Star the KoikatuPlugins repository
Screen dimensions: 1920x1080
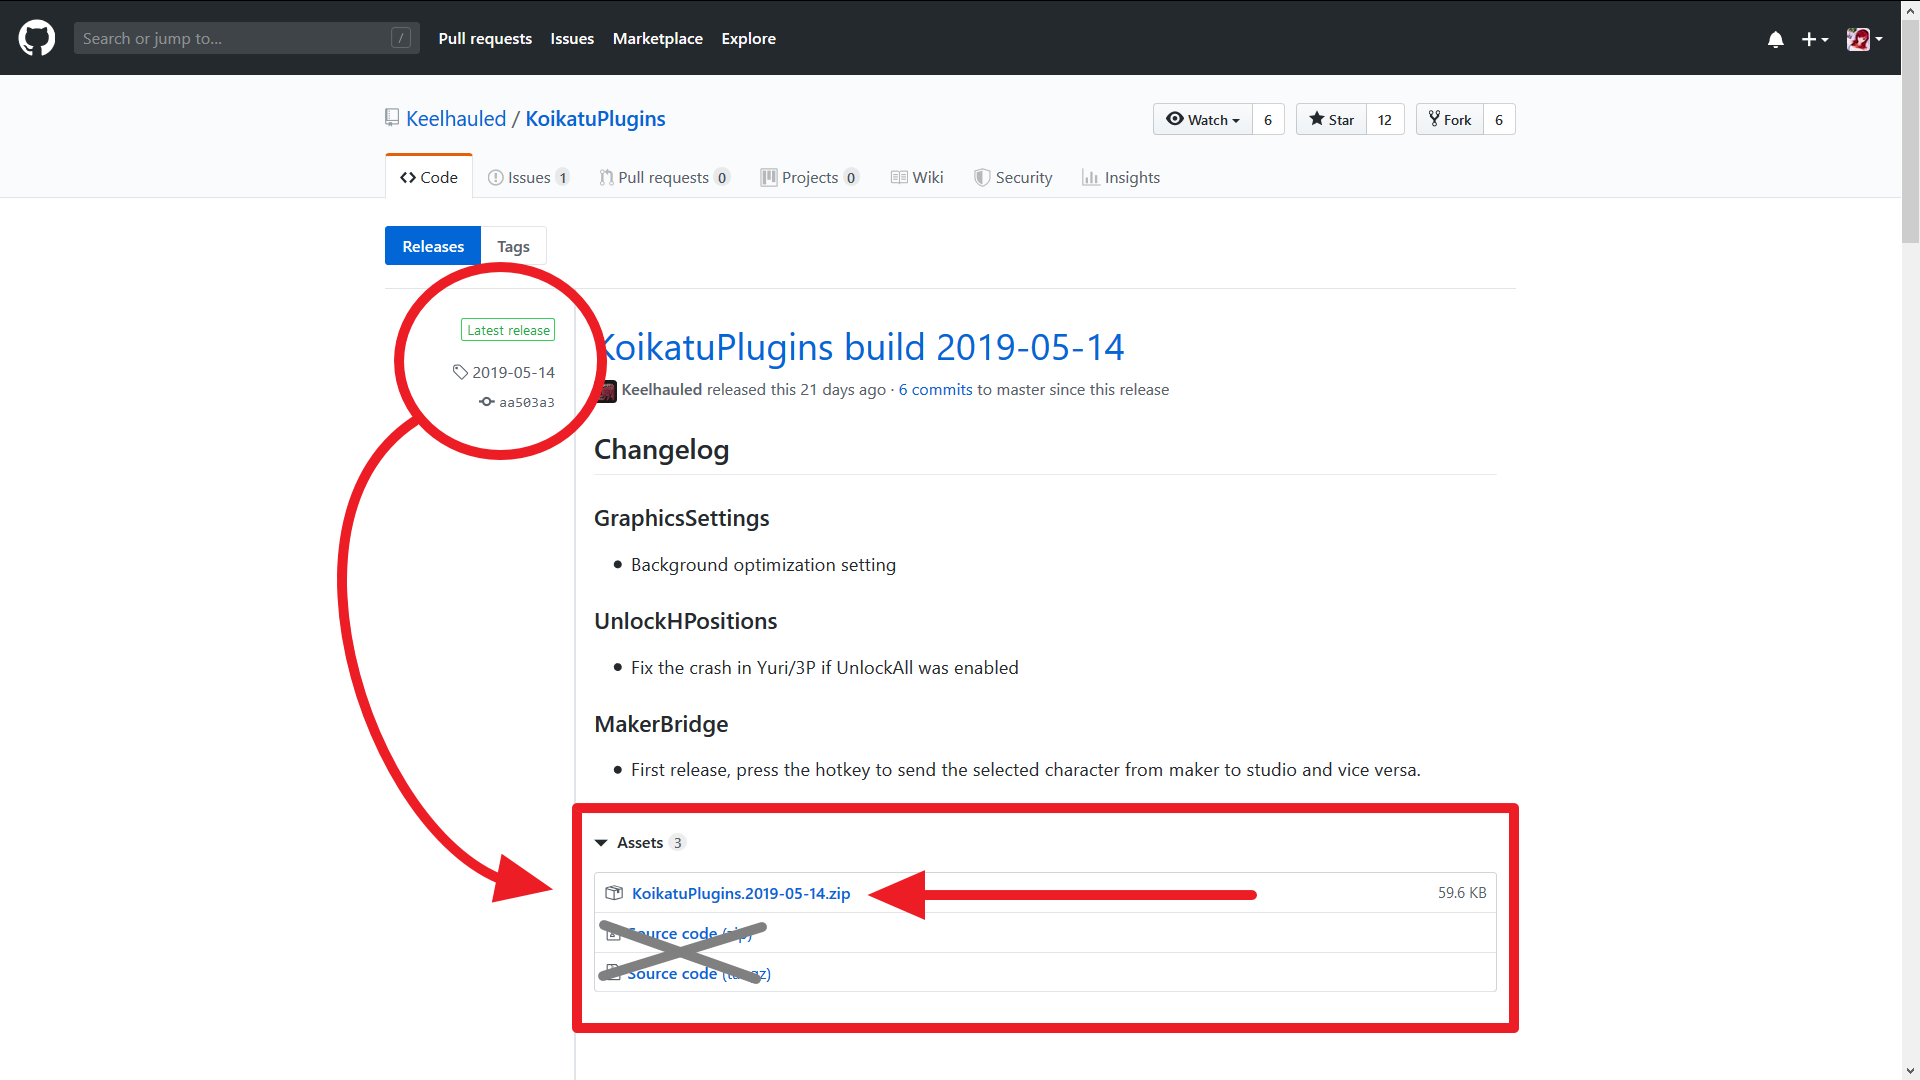click(x=1331, y=119)
